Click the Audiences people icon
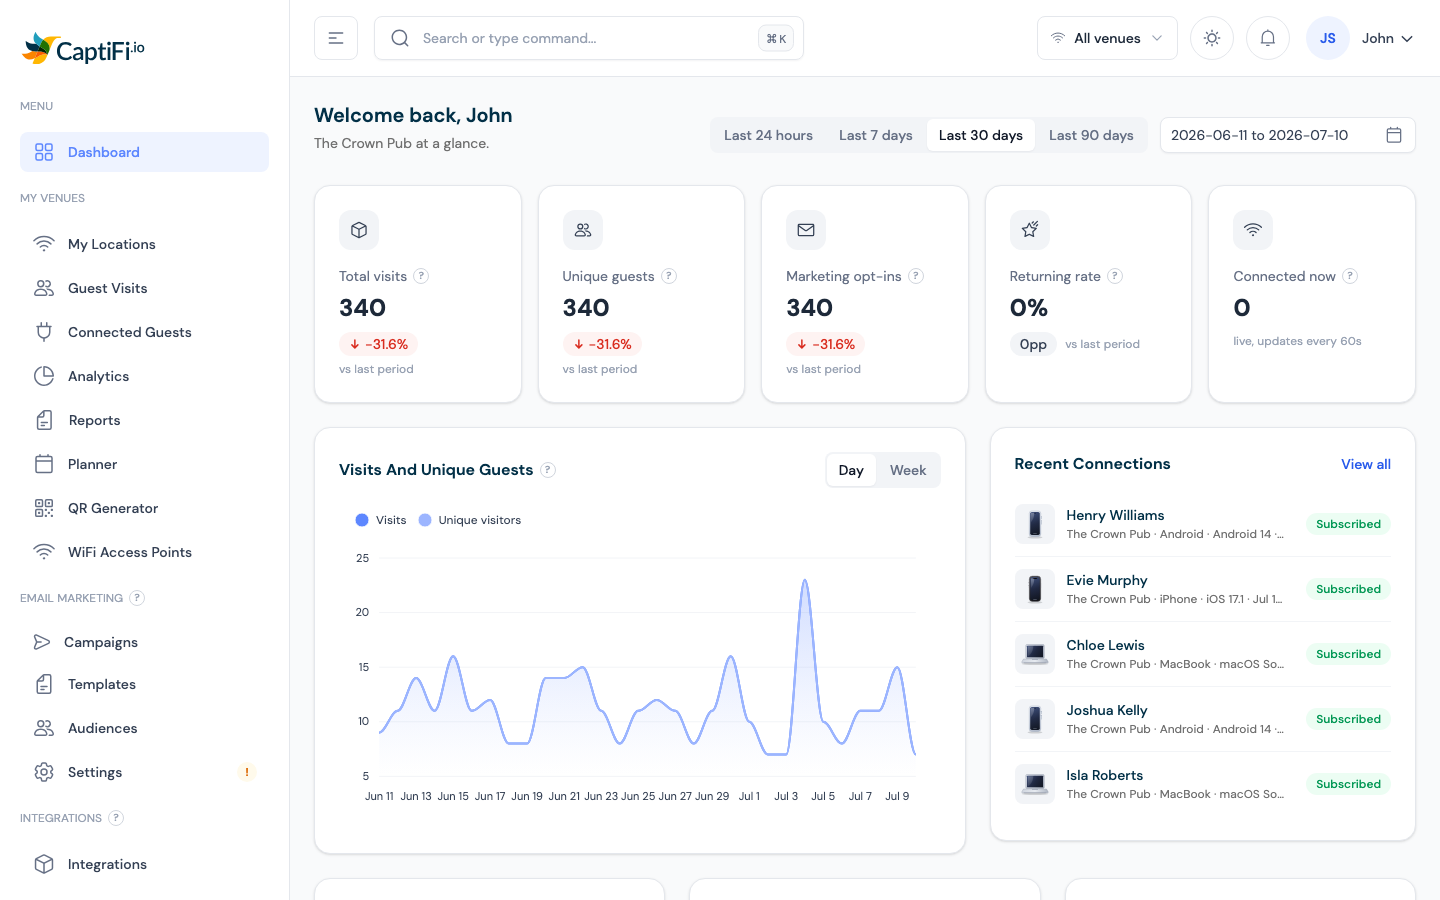The image size is (1440, 900). point(44,728)
